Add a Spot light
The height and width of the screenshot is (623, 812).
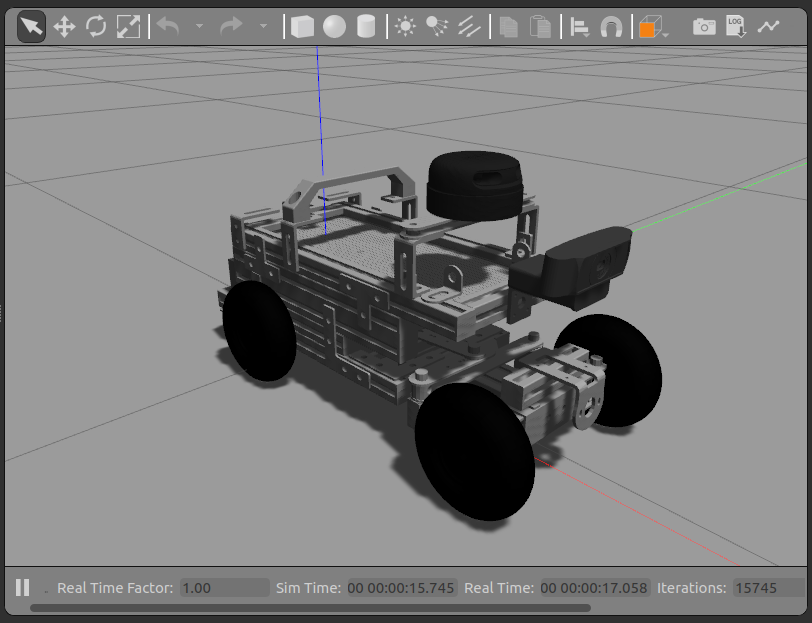[x=437, y=26]
